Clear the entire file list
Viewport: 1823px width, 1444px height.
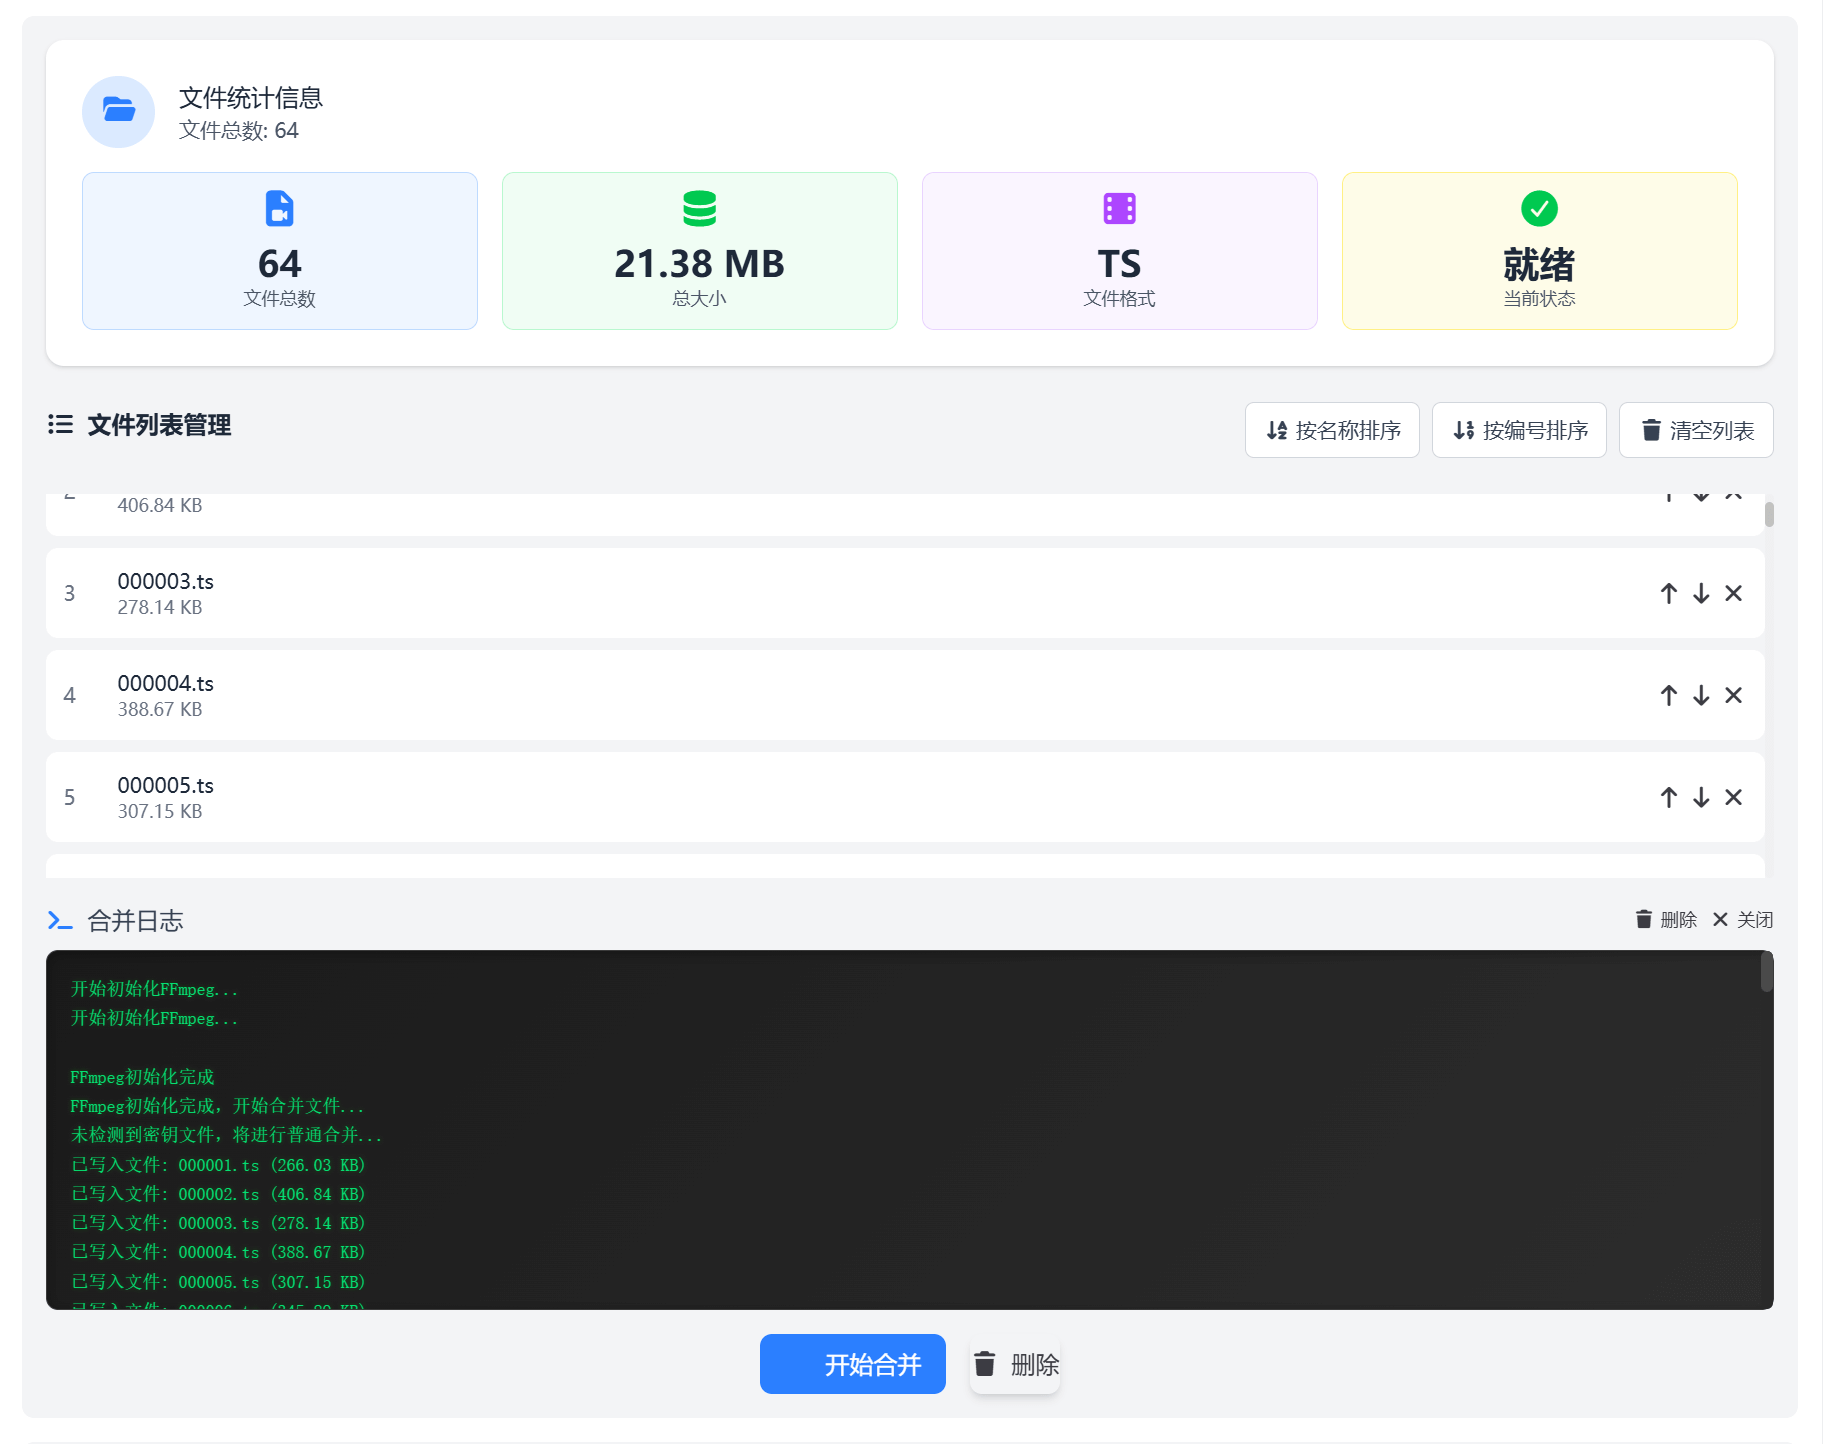coord(1696,430)
